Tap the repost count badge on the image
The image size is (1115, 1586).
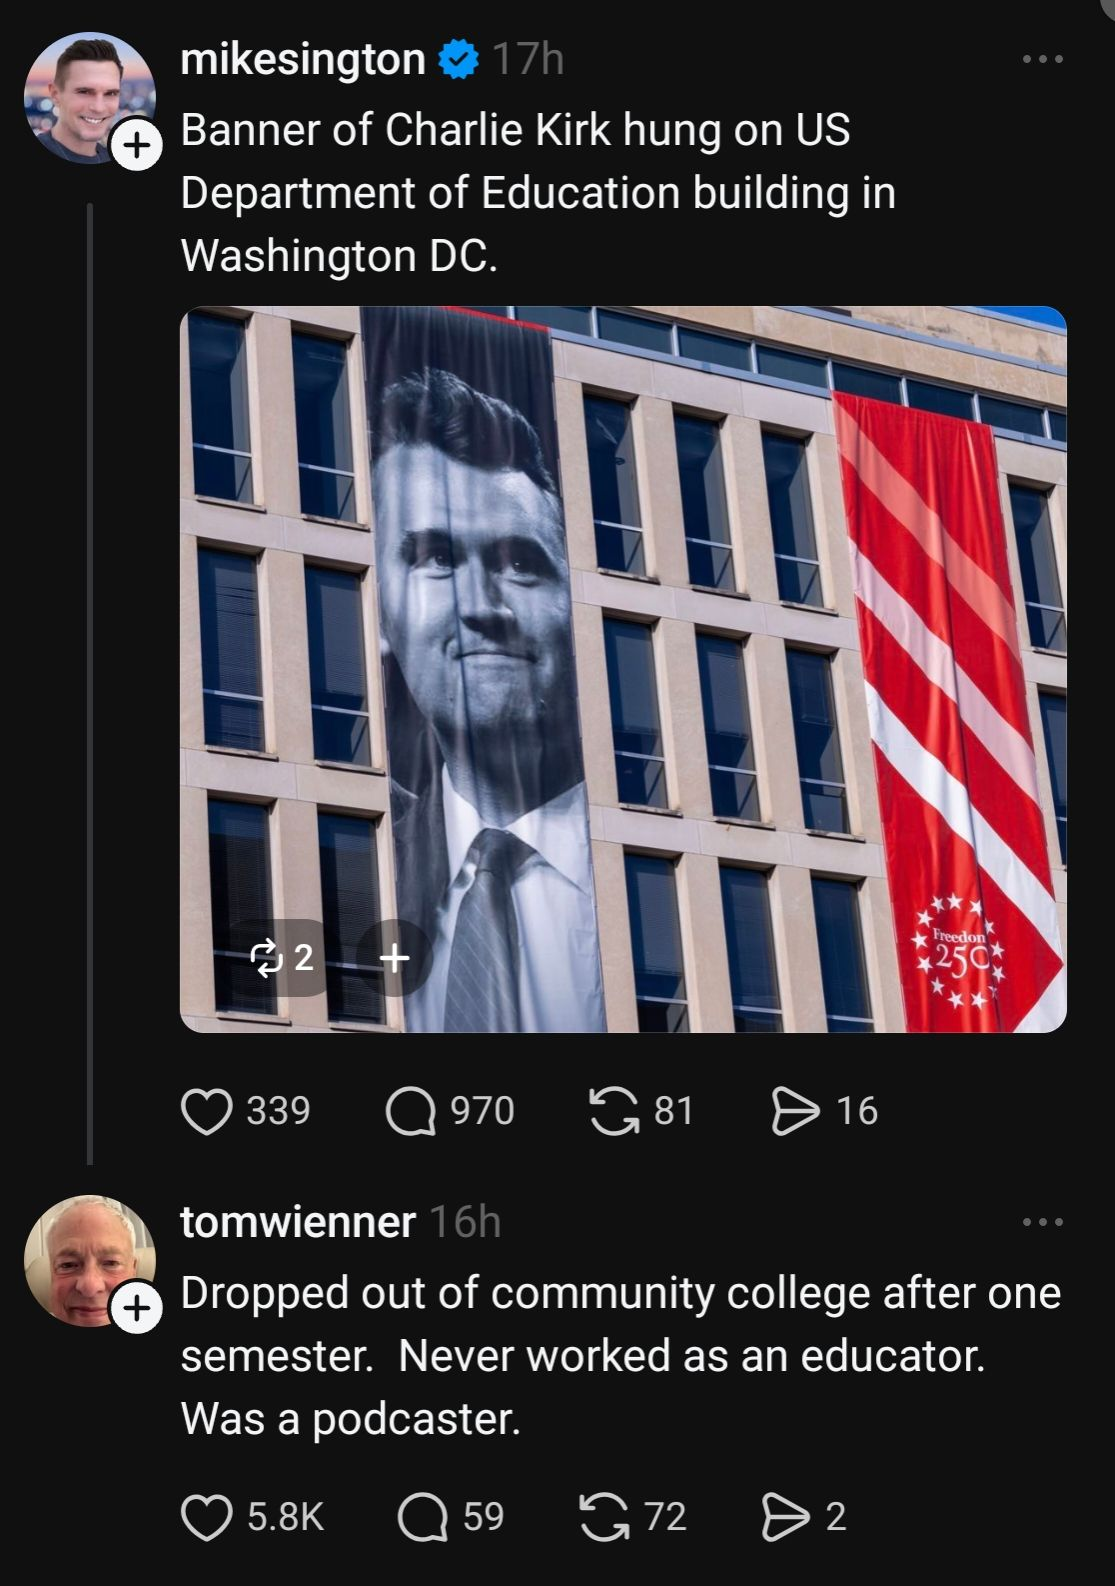click(283, 958)
